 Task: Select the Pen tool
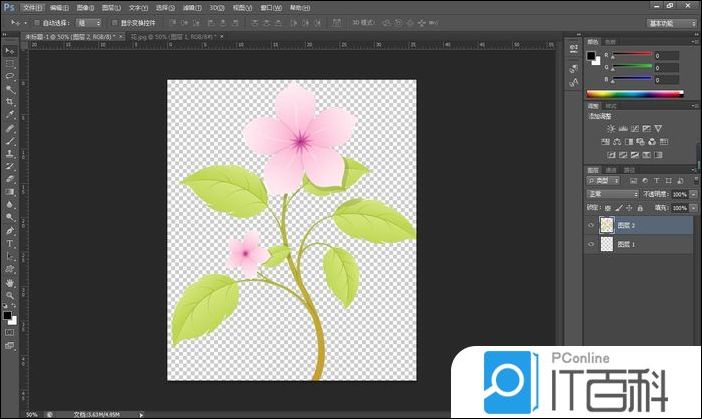click(x=10, y=230)
